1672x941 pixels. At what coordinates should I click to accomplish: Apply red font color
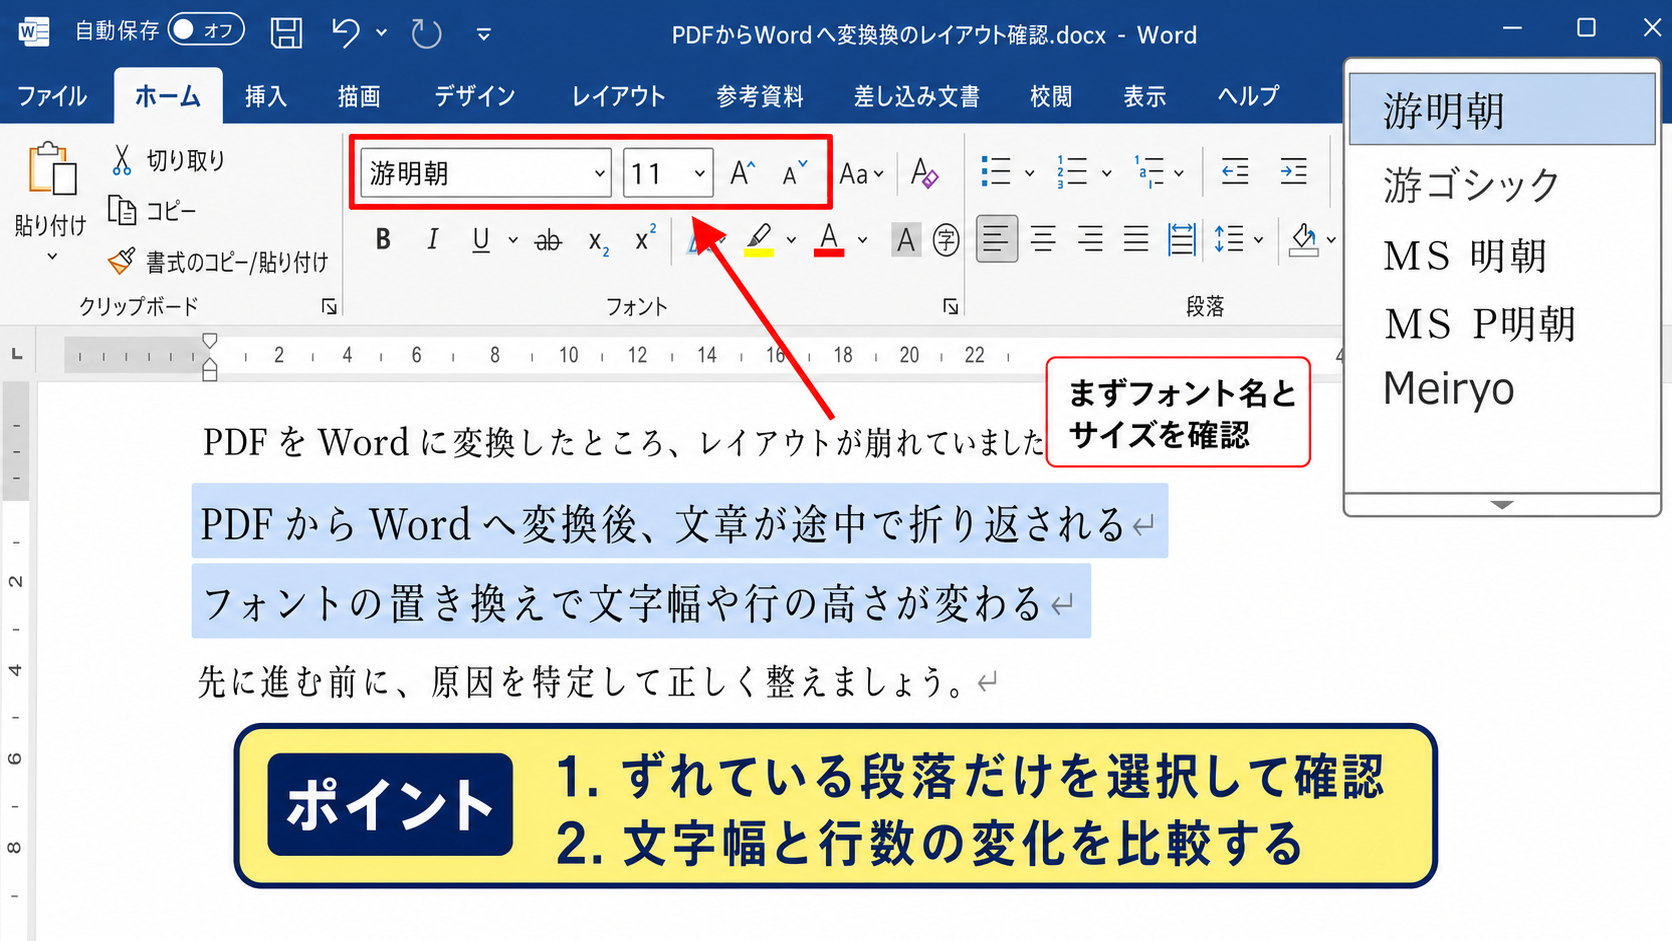point(829,240)
